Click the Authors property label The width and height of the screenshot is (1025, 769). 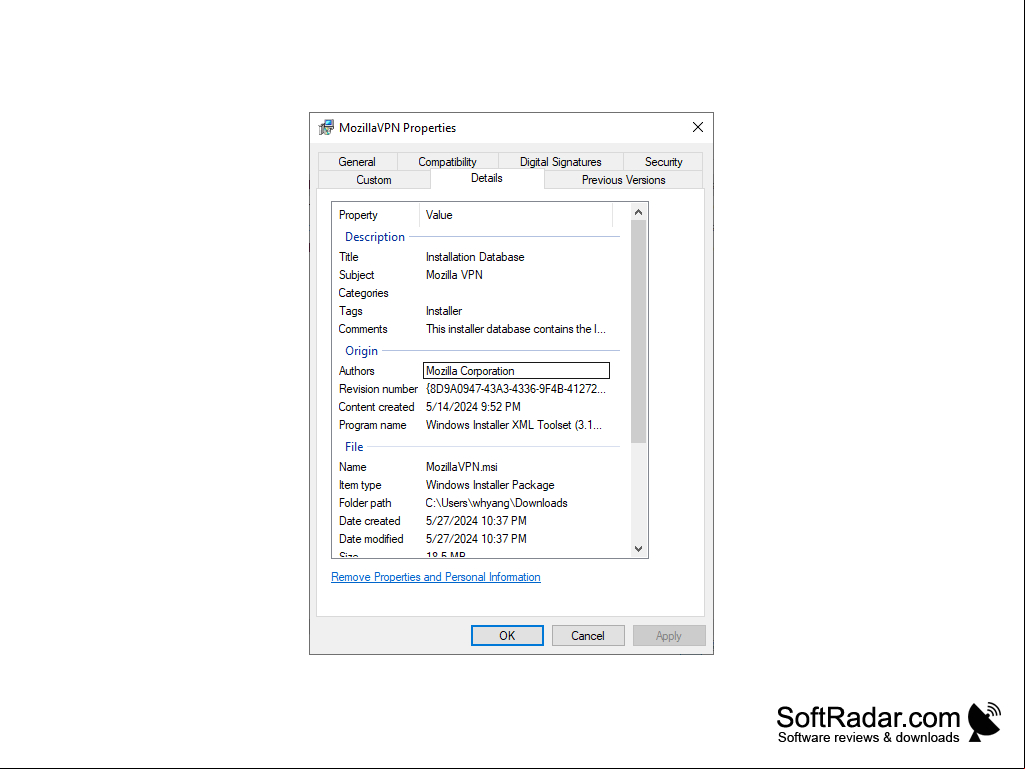click(x=356, y=371)
